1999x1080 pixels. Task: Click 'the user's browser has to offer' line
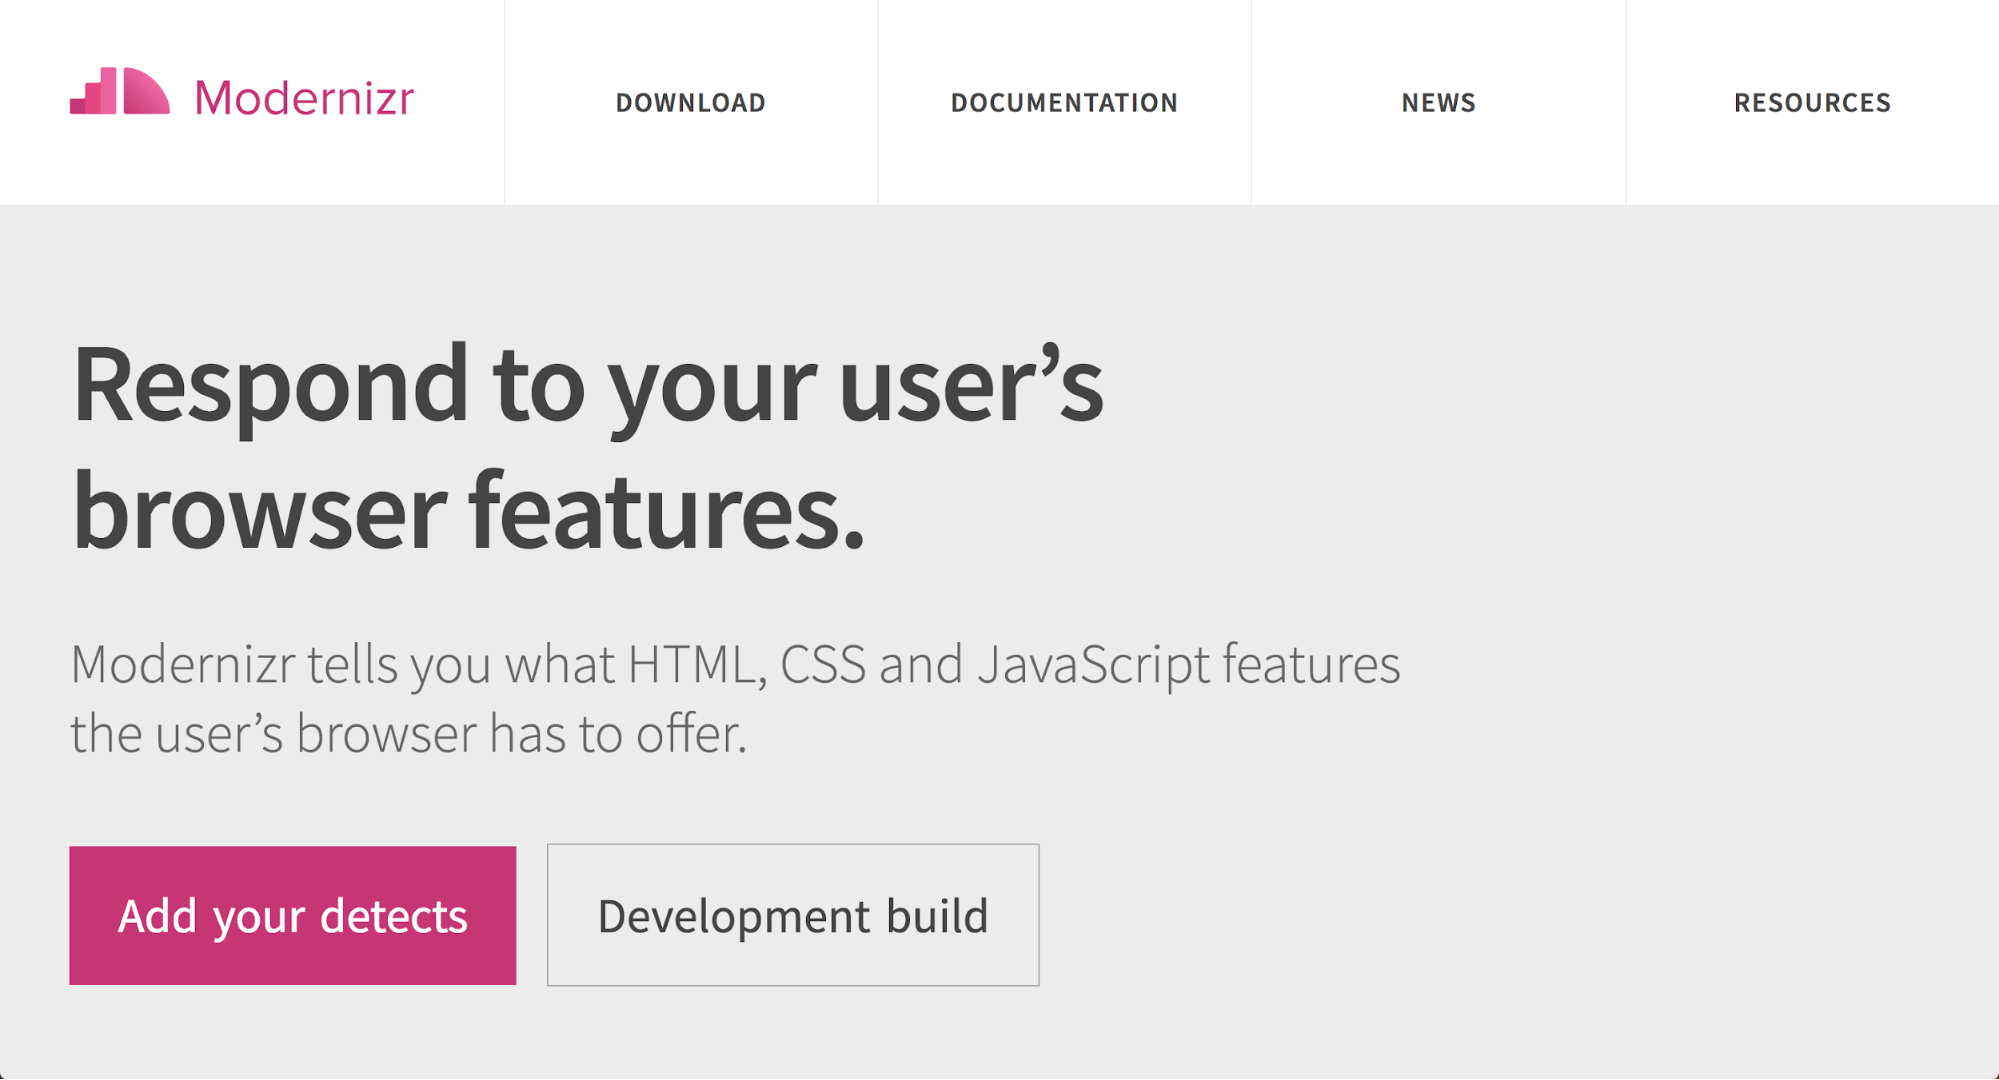408,734
